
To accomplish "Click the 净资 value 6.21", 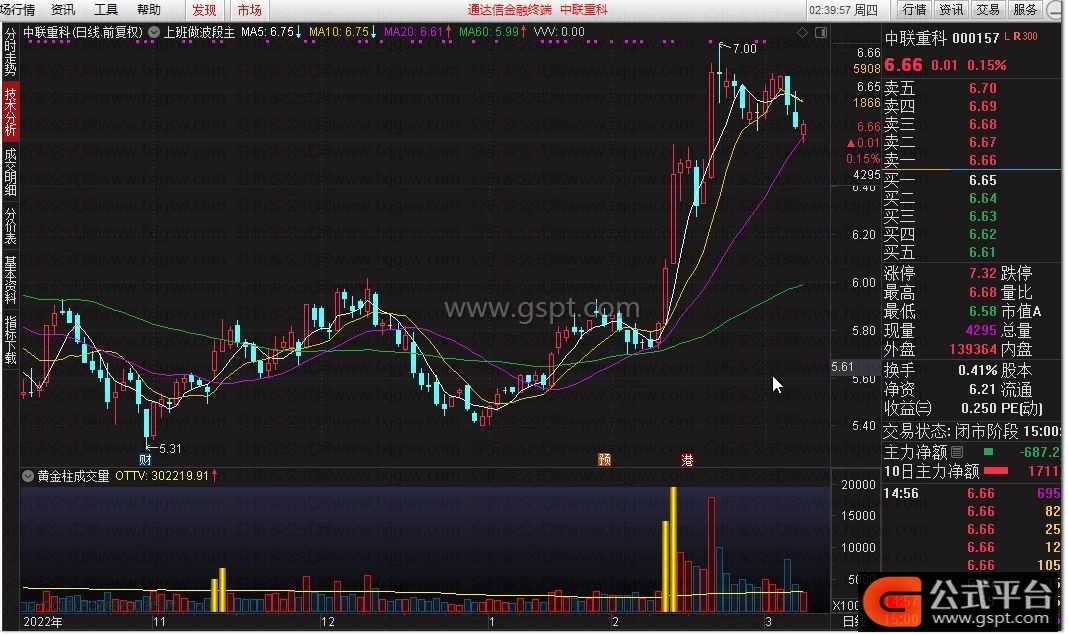I will [x=982, y=390].
